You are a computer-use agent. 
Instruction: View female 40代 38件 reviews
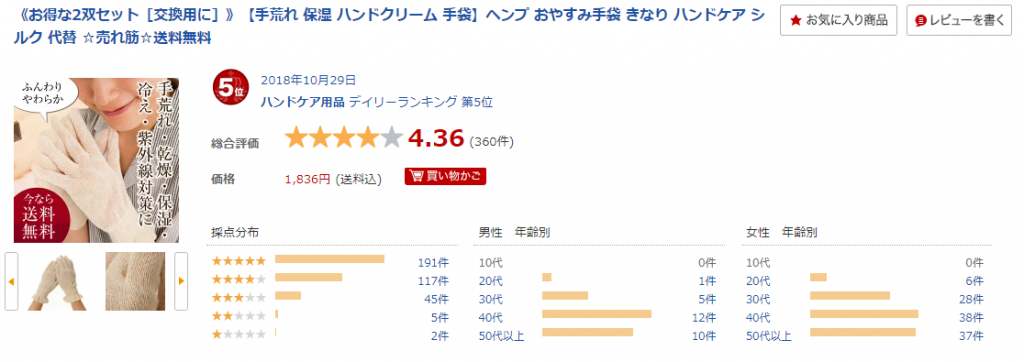coord(973,318)
